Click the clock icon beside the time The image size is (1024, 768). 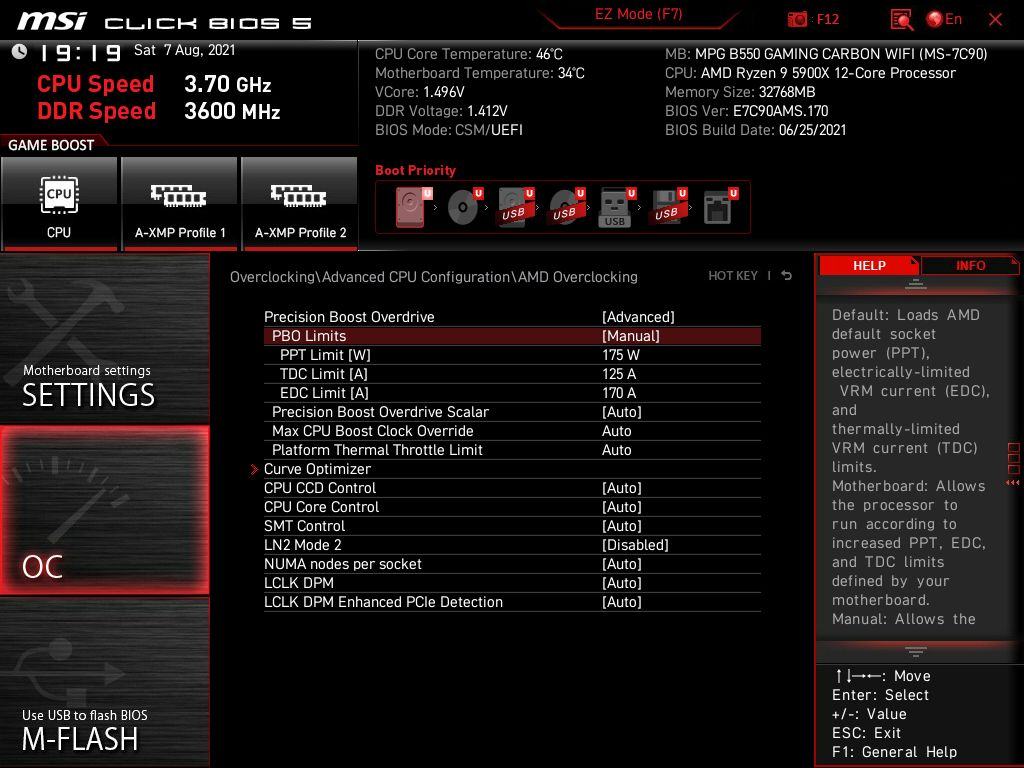coord(20,51)
